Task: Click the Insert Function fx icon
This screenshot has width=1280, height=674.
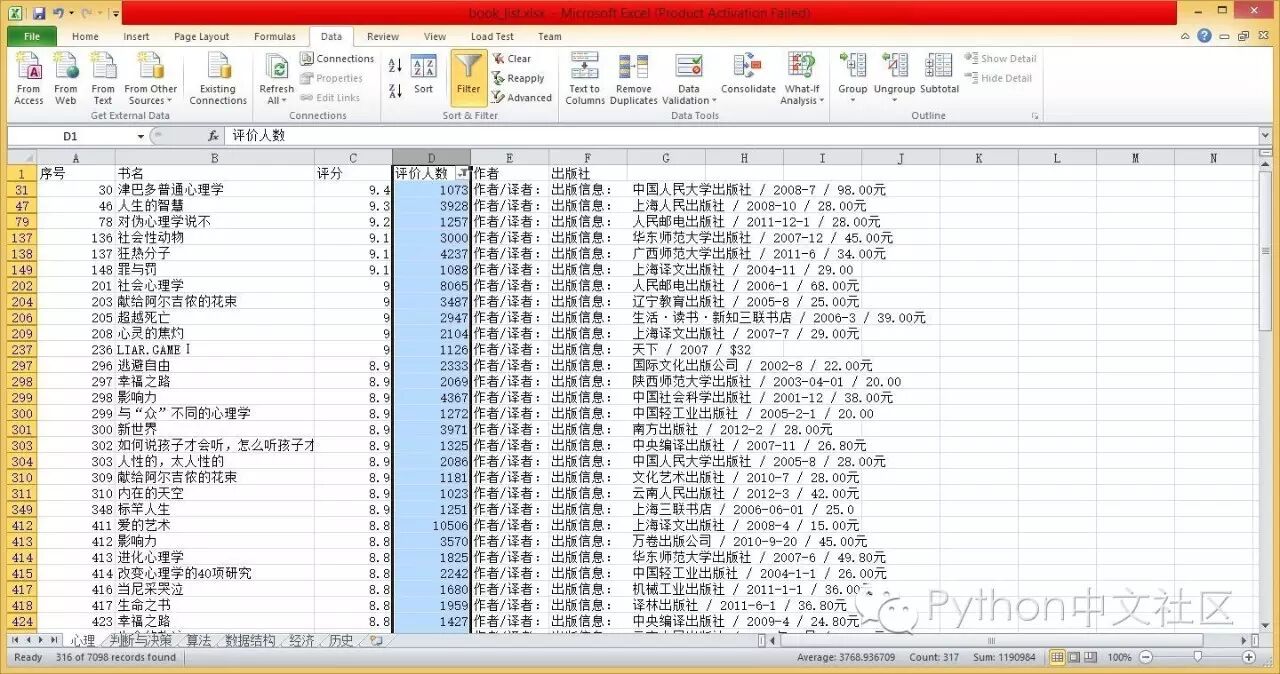Action: pyautogui.click(x=213, y=136)
